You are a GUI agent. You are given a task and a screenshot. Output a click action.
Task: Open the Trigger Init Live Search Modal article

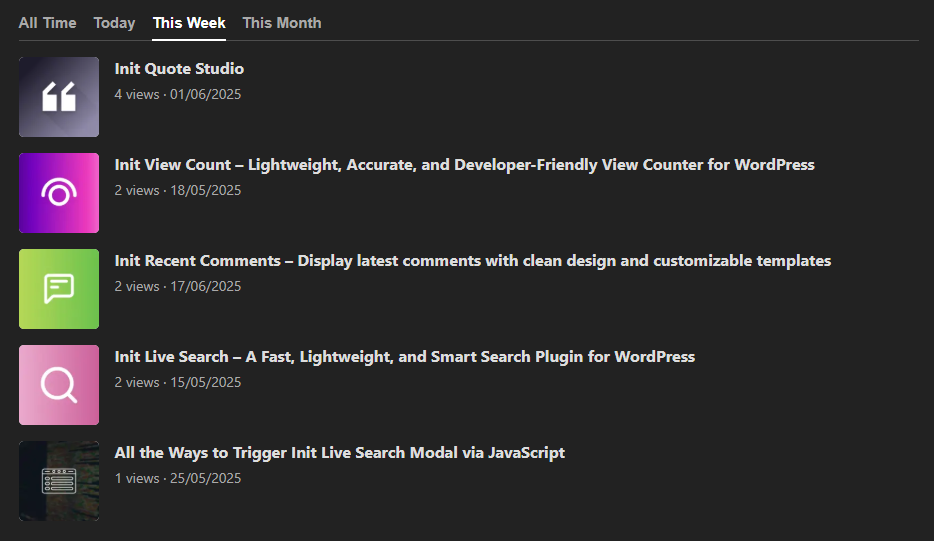[x=339, y=453]
